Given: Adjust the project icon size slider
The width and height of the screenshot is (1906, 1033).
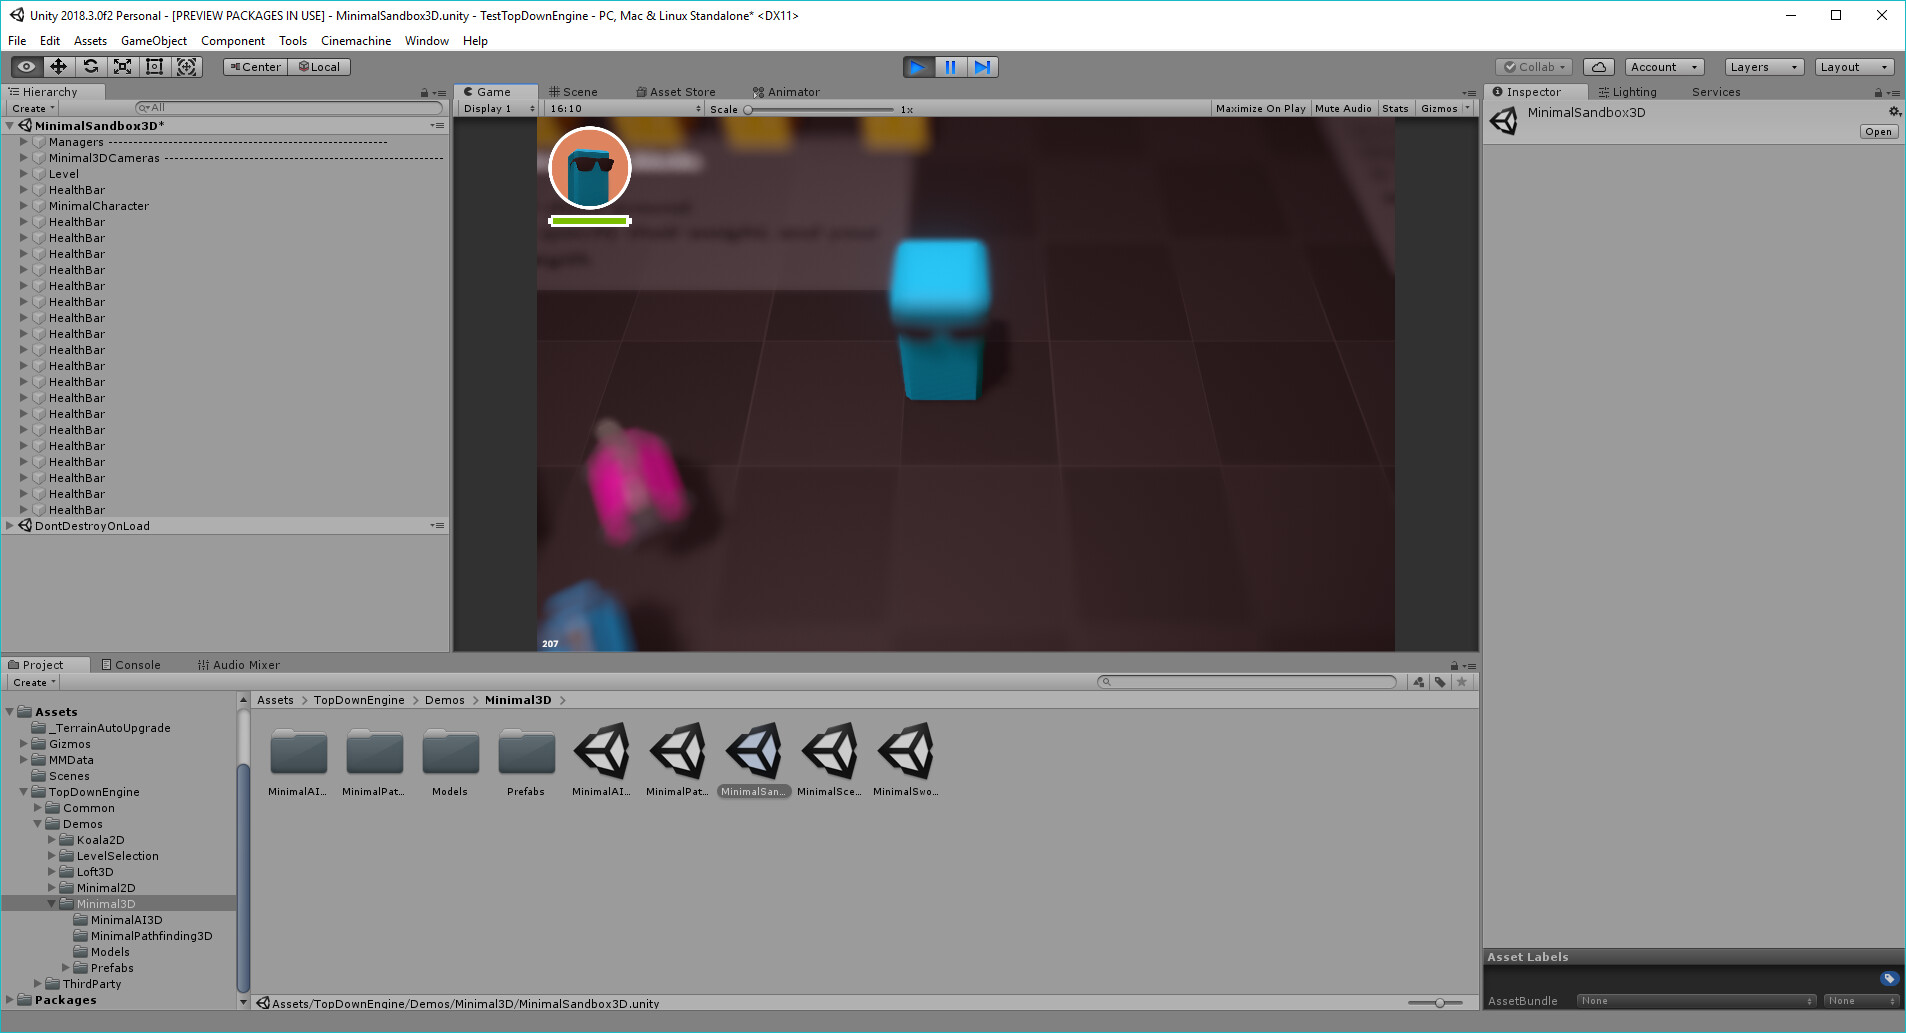Looking at the screenshot, I should (1435, 1003).
